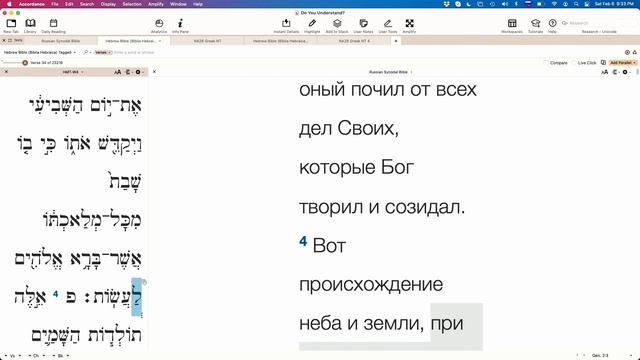Open the HMT-W4 pane module dropdown
This screenshot has height=360, width=640.
coord(73,72)
